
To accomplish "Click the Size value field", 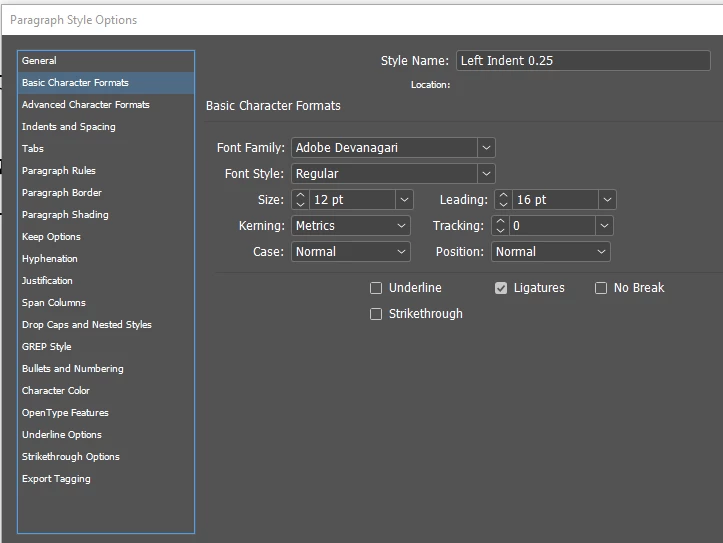I will (x=353, y=200).
